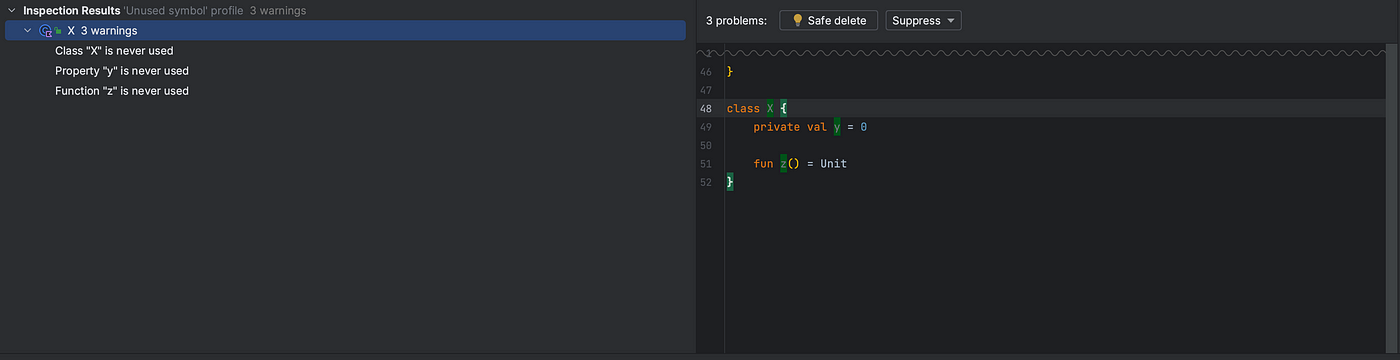Viewport: 1400px width, 360px height.
Task: Select the X 3 warnings row
Action: click(x=345, y=31)
